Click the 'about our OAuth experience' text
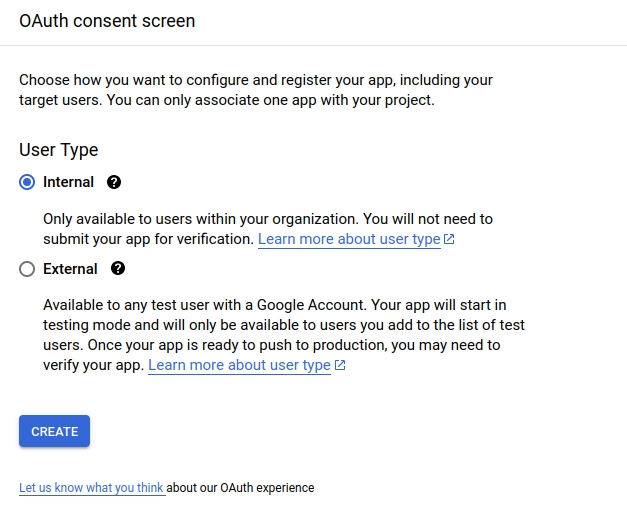Viewport: 627px width, 532px height. point(240,488)
